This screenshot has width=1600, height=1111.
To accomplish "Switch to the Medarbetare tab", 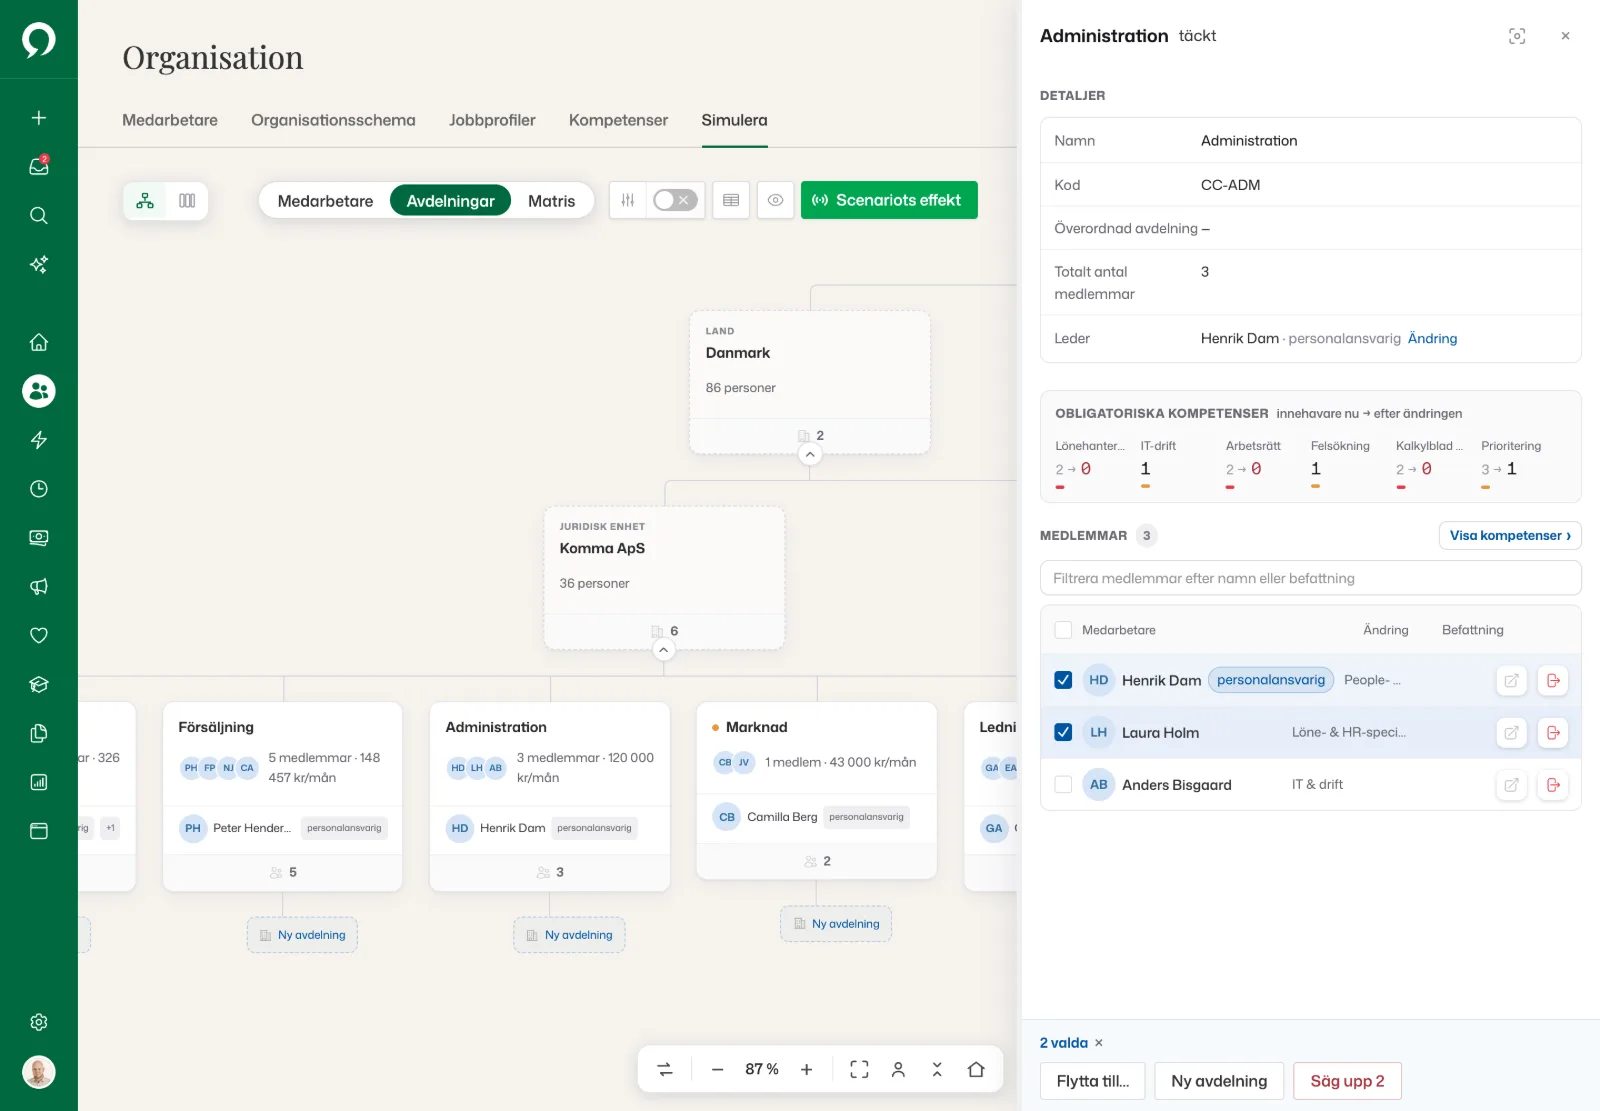I will (x=170, y=120).
